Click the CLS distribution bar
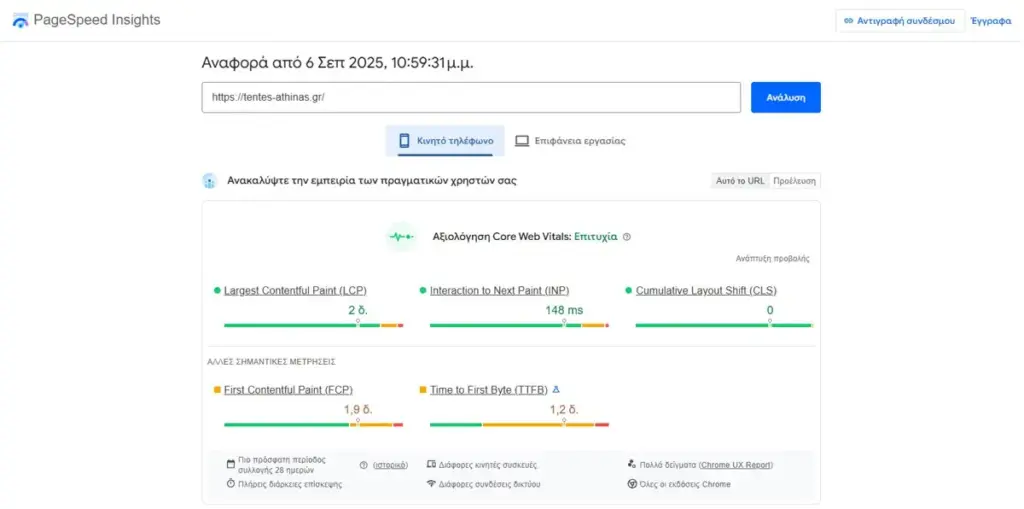This screenshot has width=1024, height=509. (x=724, y=325)
